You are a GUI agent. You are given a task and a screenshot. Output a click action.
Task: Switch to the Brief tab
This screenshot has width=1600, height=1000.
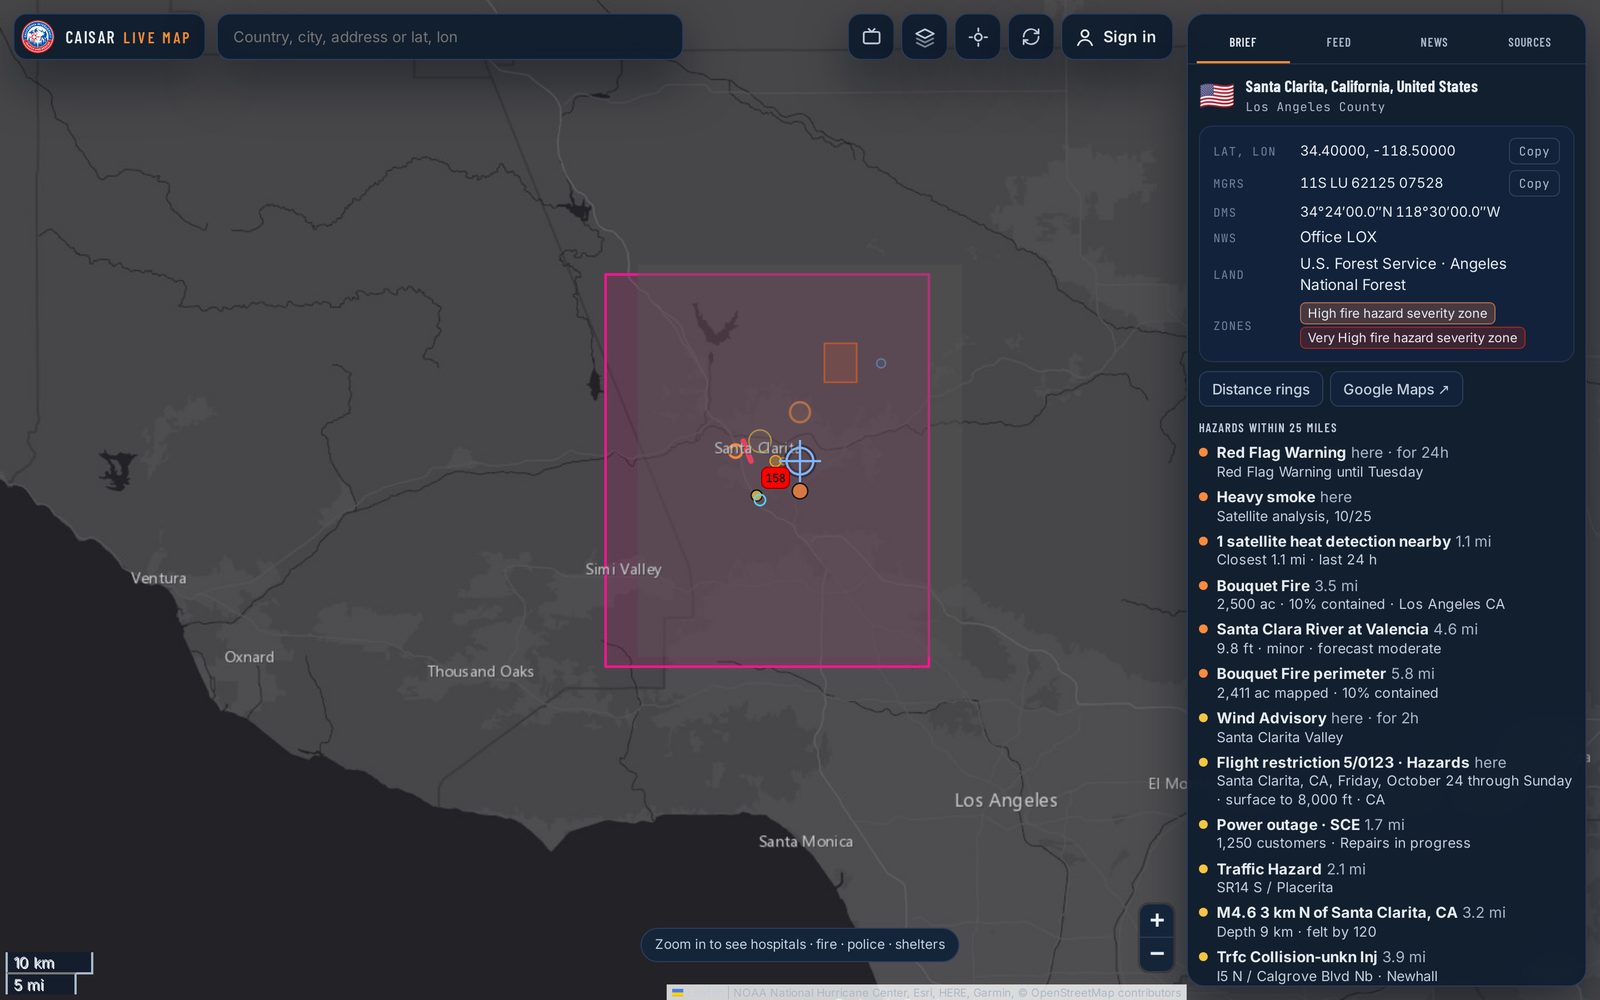click(1242, 42)
